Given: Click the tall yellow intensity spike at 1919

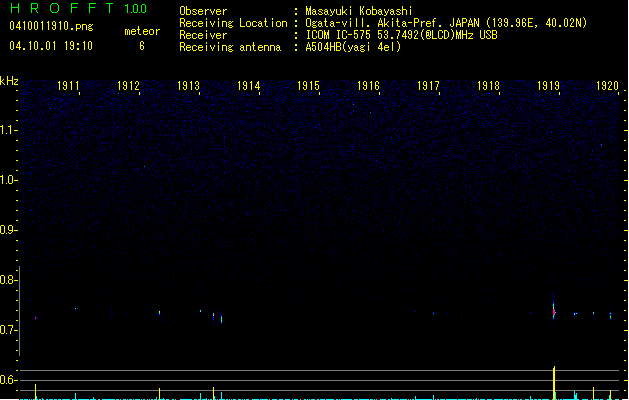Looking at the screenshot, I should [554, 383].
